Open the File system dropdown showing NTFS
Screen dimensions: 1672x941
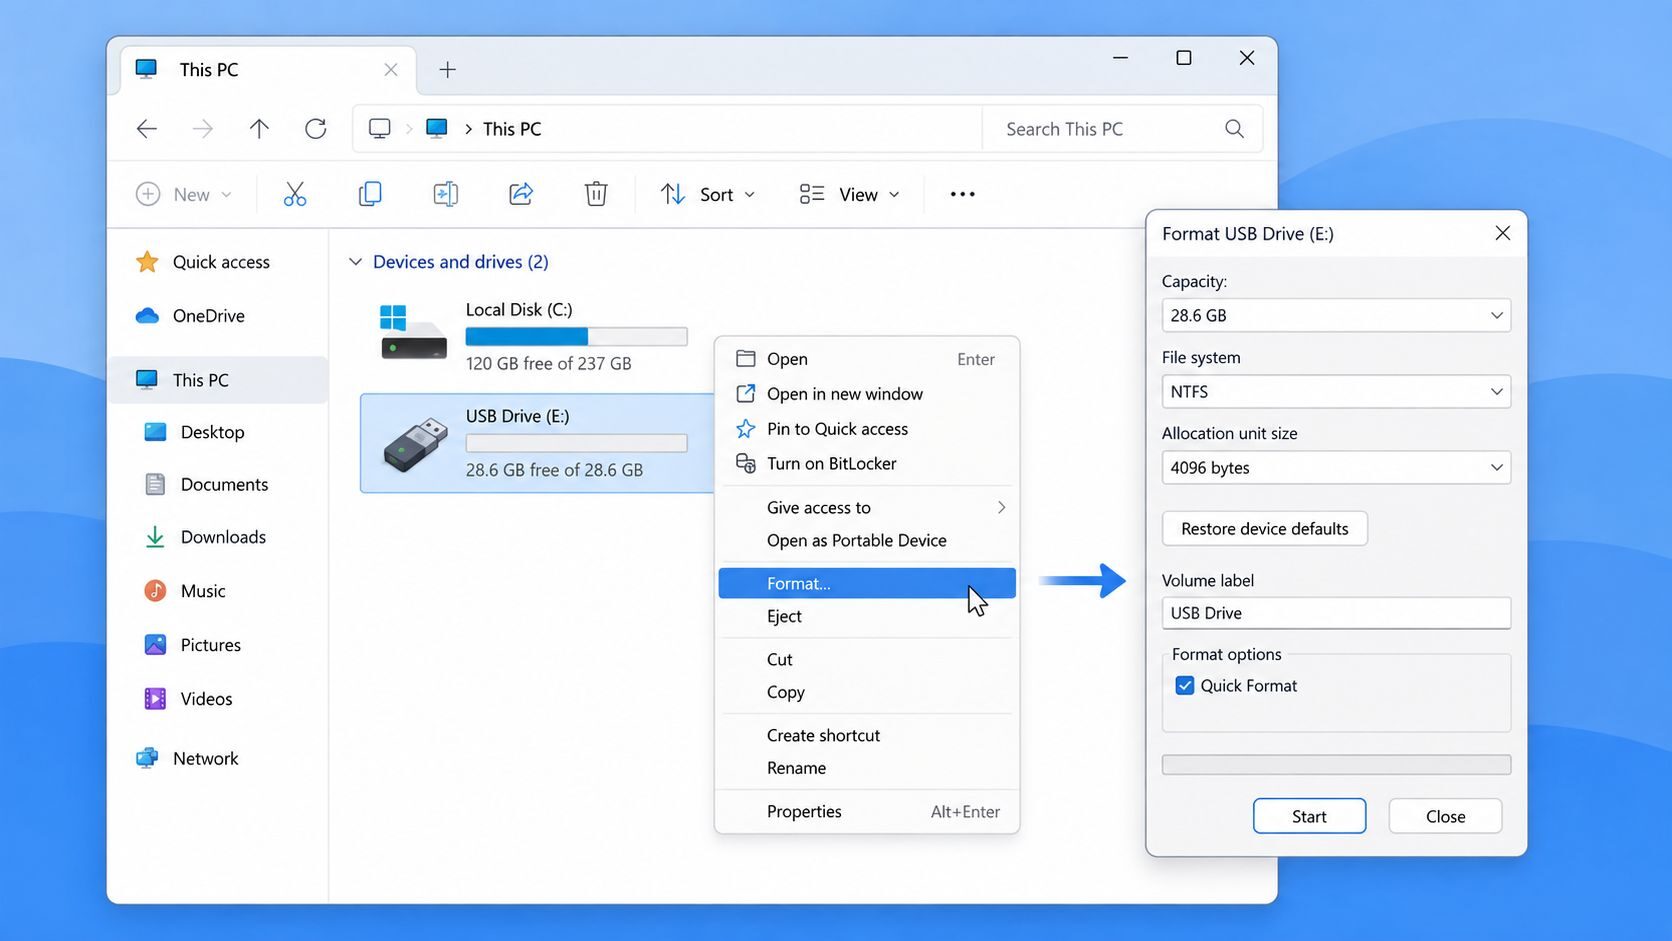click(1336, 392)
